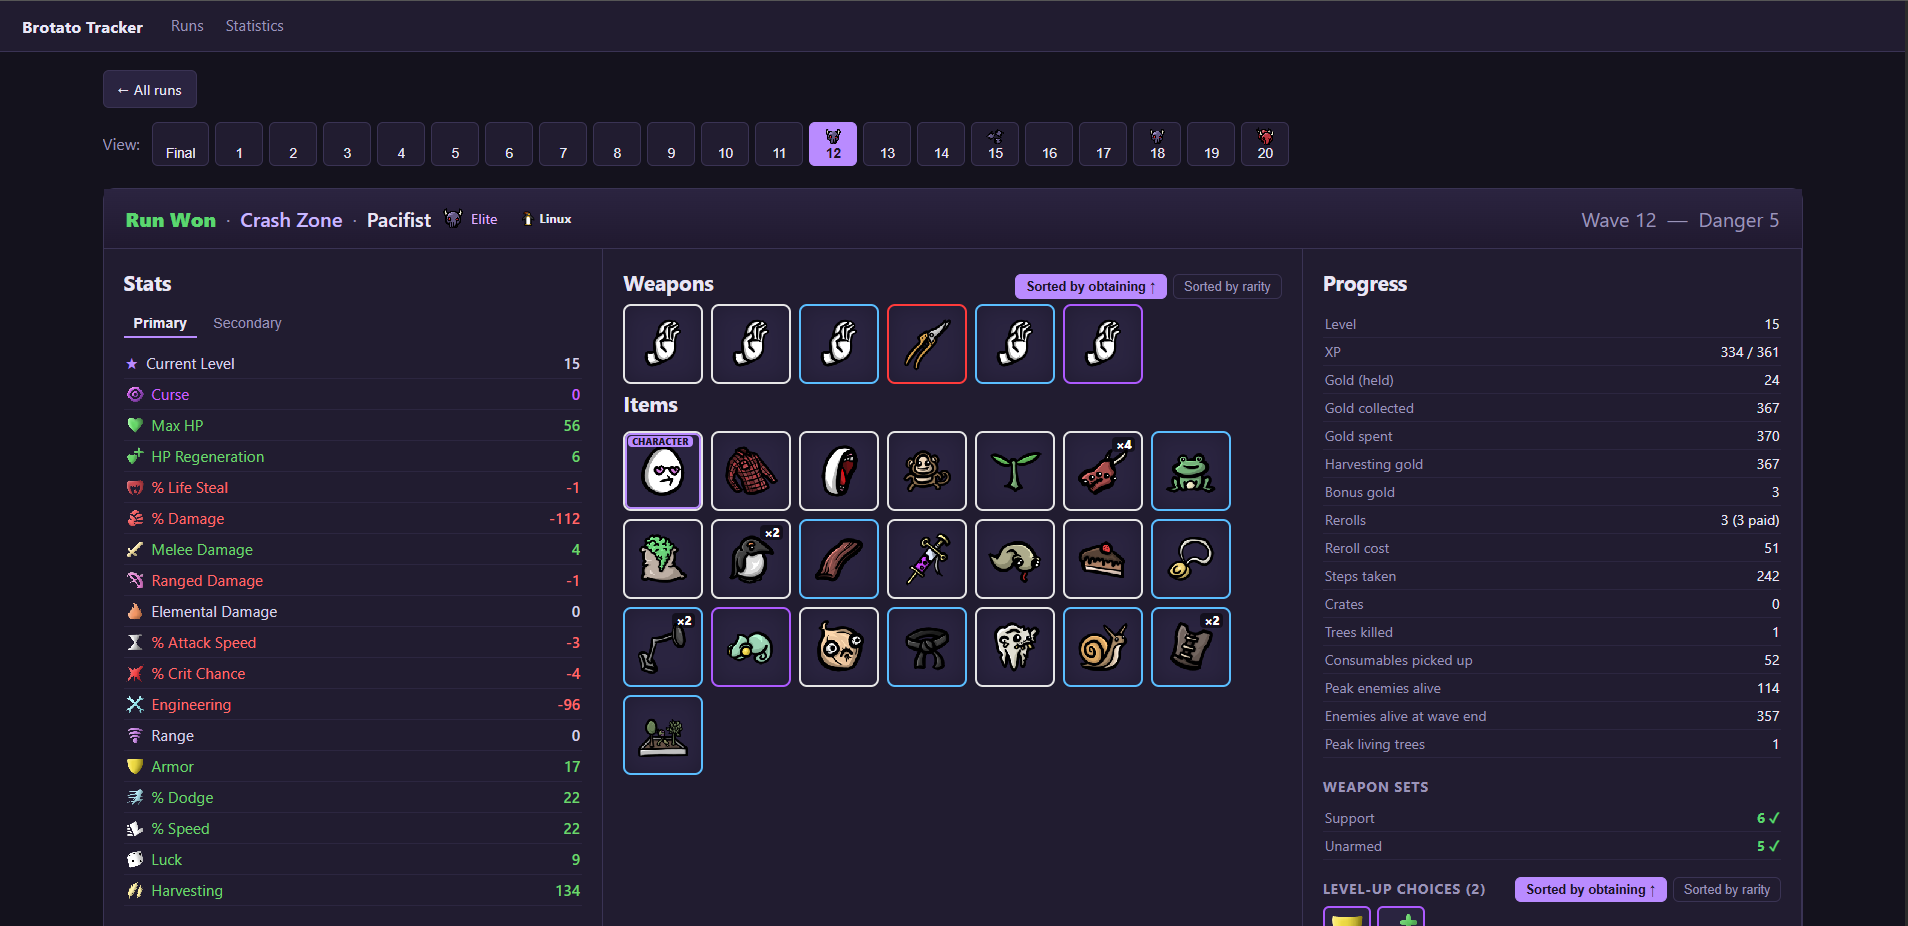Select the gold ring necklace item

[x=1191, y=559]
